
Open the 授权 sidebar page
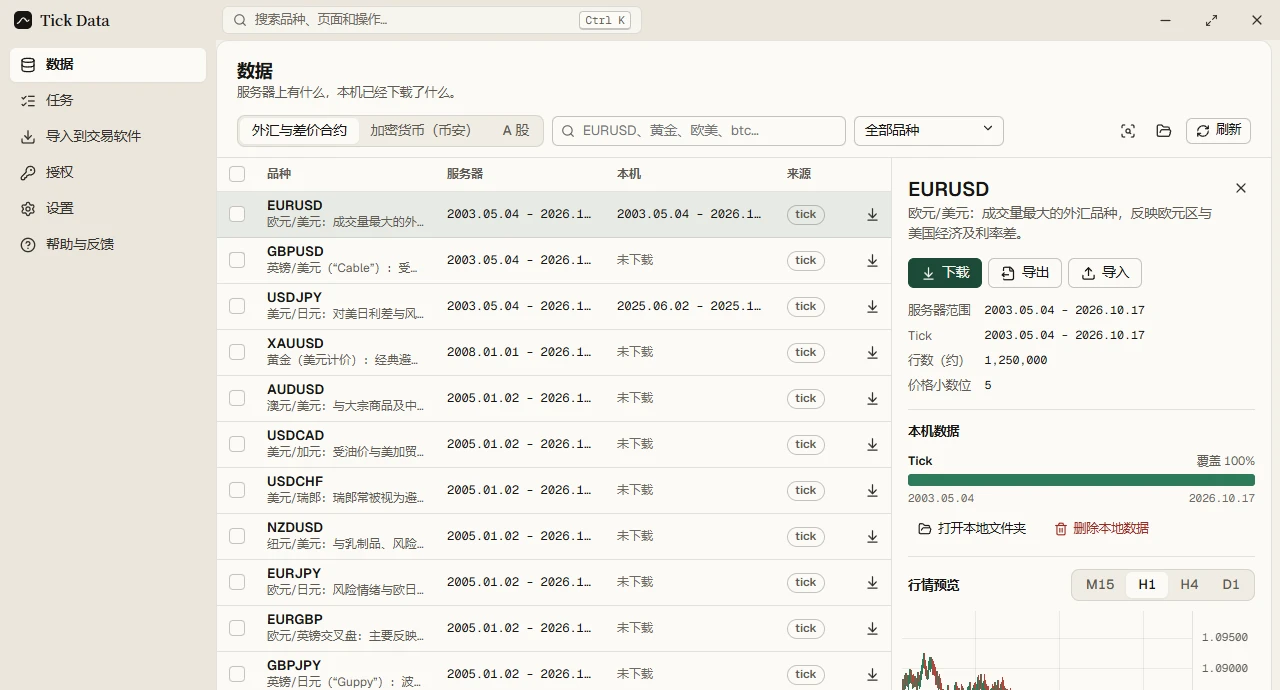(108, 172)
